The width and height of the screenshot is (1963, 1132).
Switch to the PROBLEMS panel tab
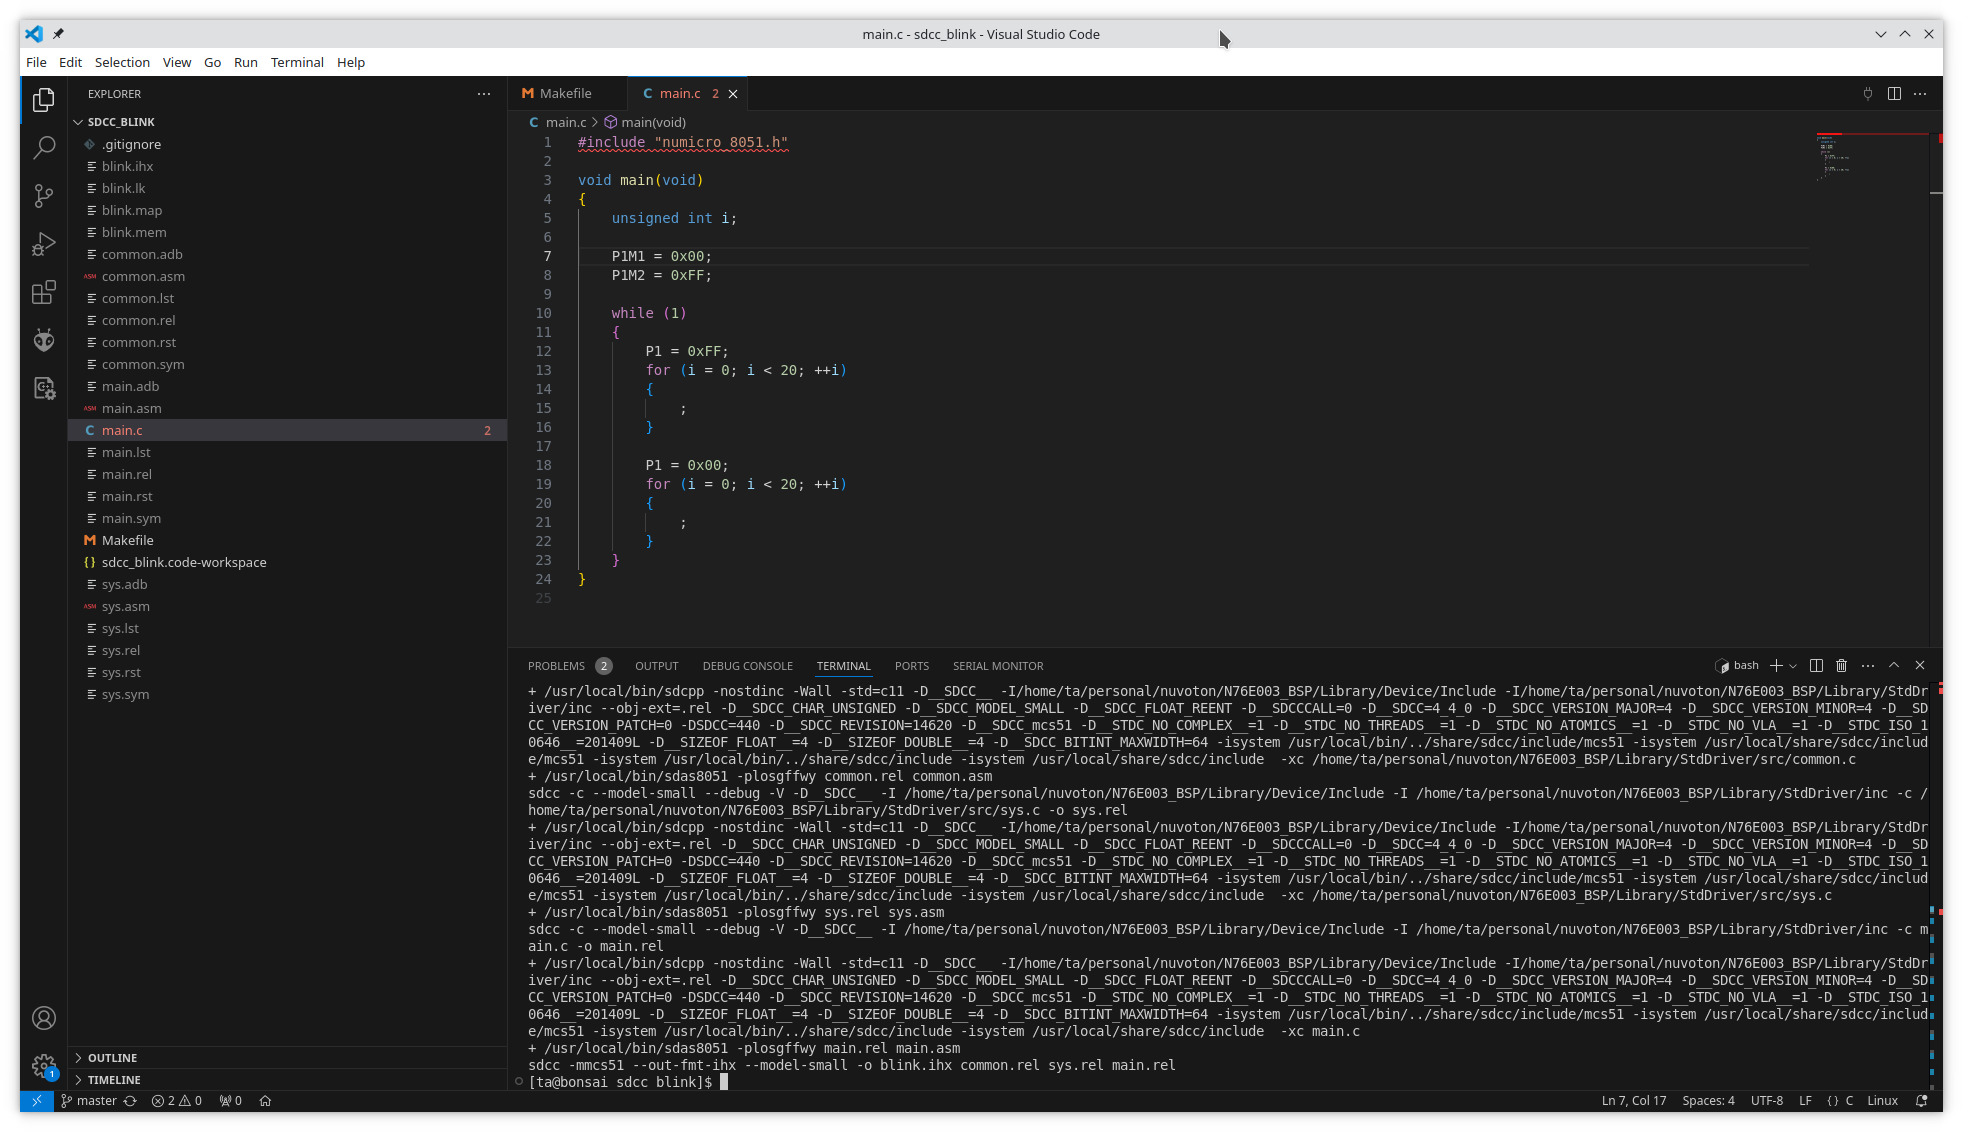569,666
